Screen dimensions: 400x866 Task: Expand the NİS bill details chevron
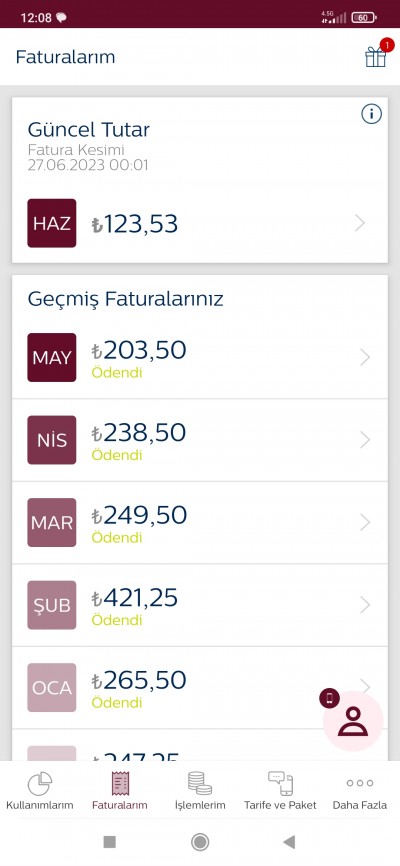(x=365, y=440)
